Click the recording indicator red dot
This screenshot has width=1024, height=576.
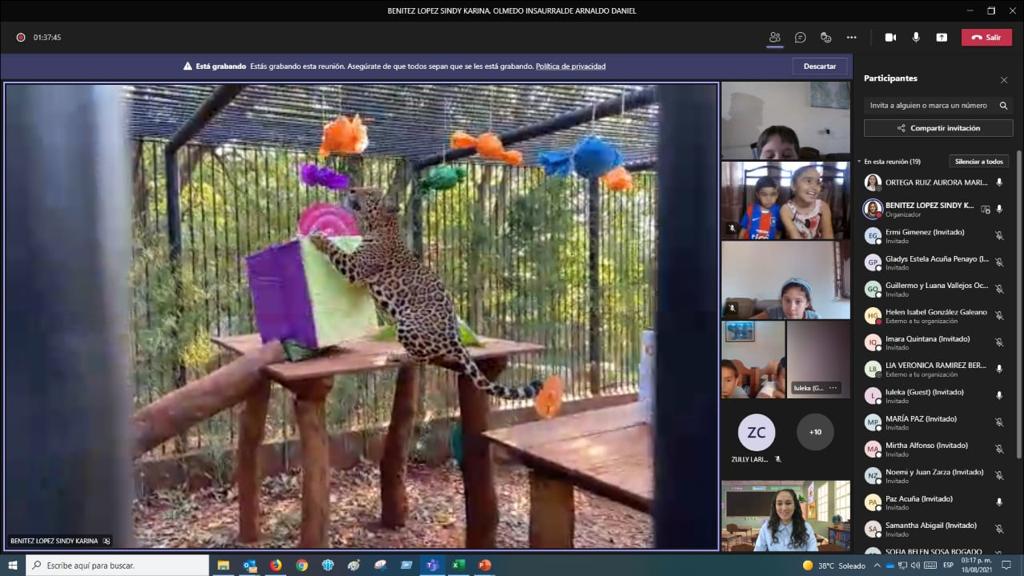click(20, 37)
